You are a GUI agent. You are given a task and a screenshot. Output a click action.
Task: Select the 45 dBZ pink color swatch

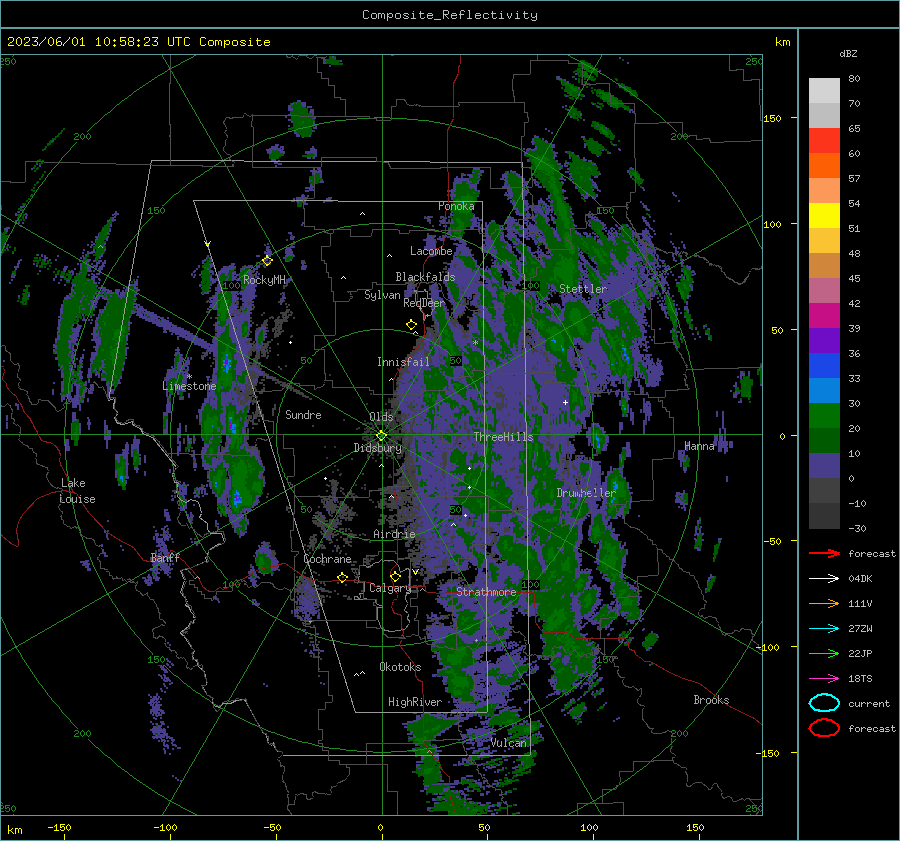[x=824, y=290]
